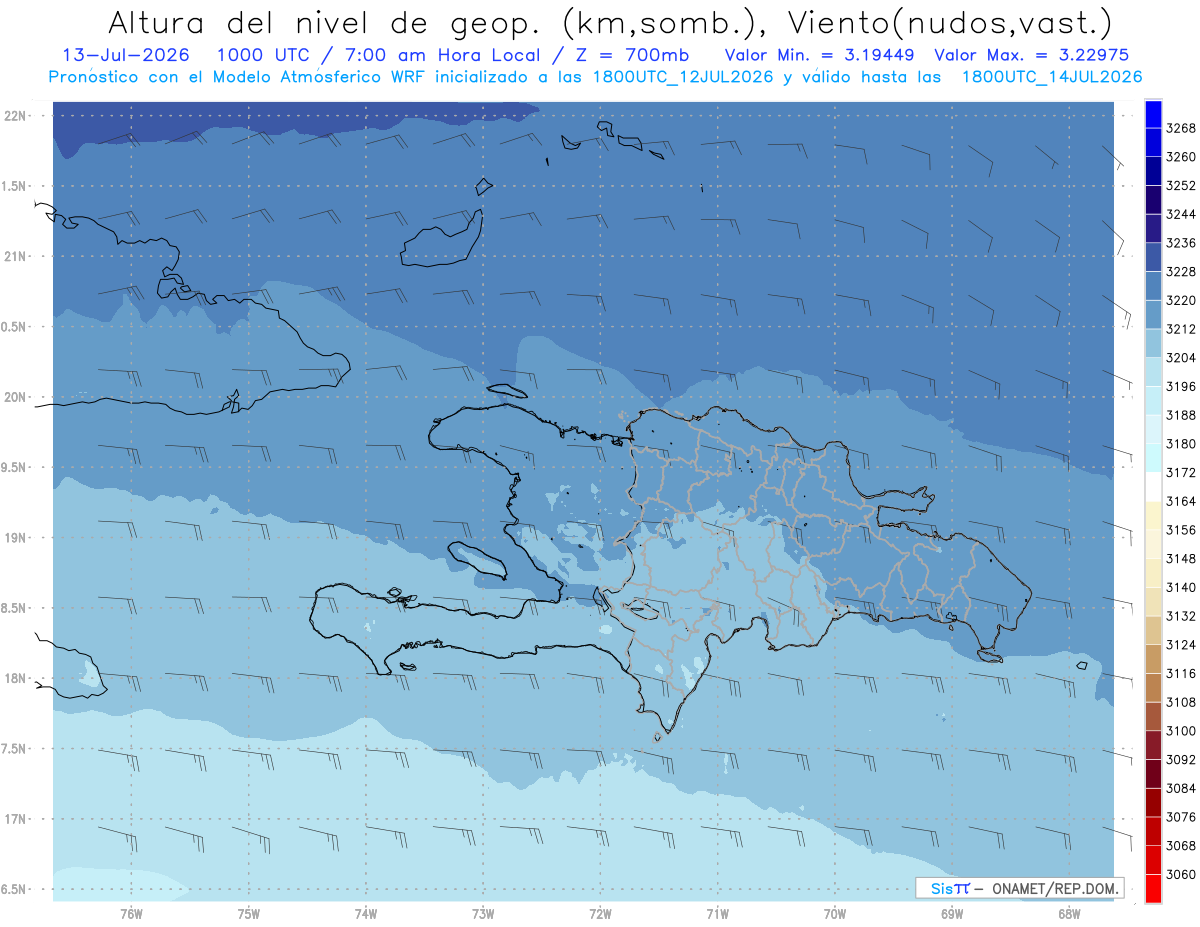Click the latitude axis label '21N'

[x=15, y=256]
